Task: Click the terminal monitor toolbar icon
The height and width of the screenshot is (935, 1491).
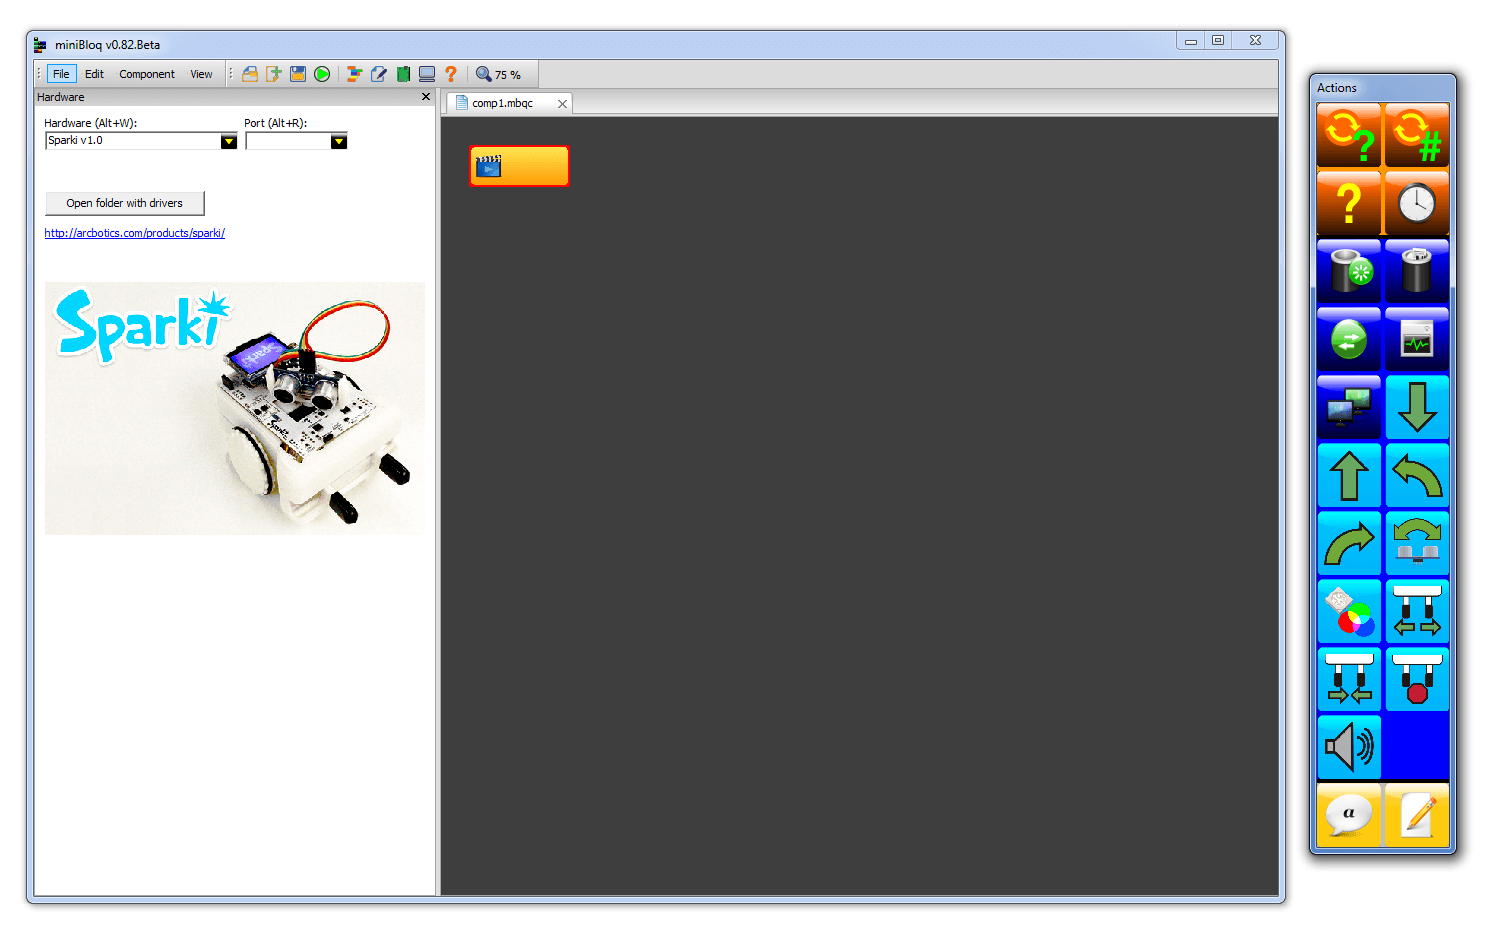Action: point(427,74)
